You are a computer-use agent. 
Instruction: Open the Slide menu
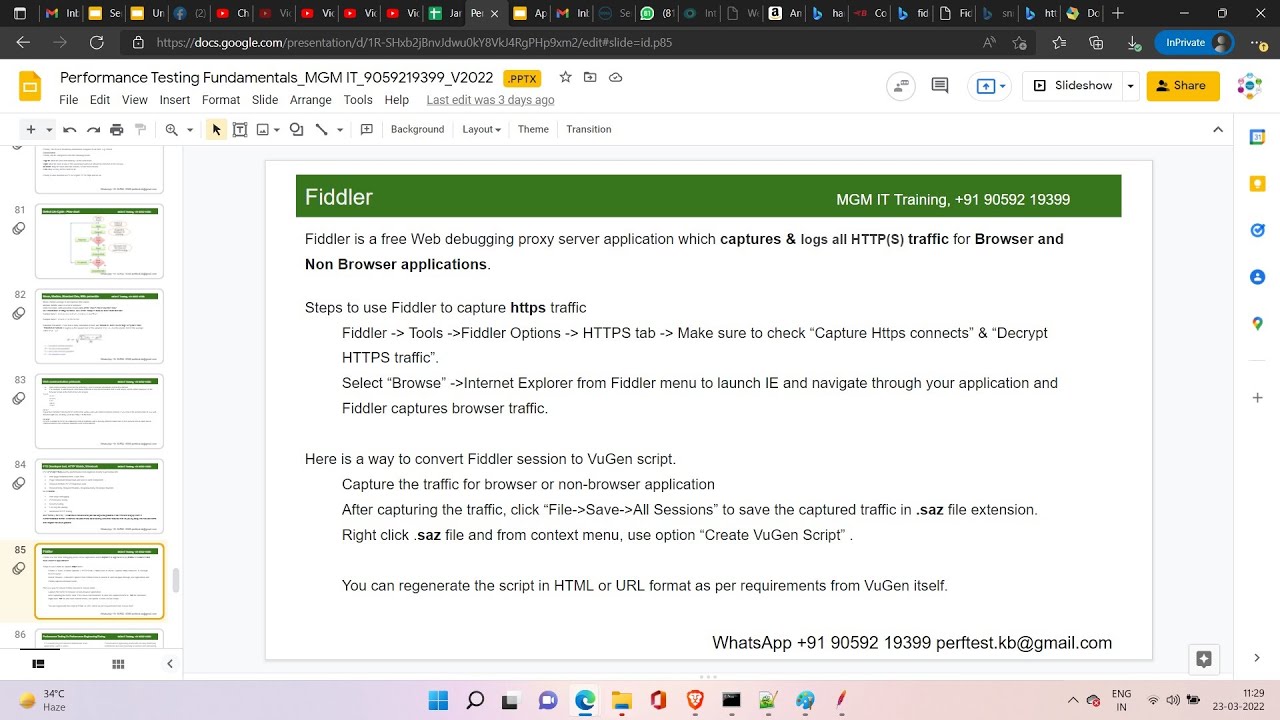[265, 100]
